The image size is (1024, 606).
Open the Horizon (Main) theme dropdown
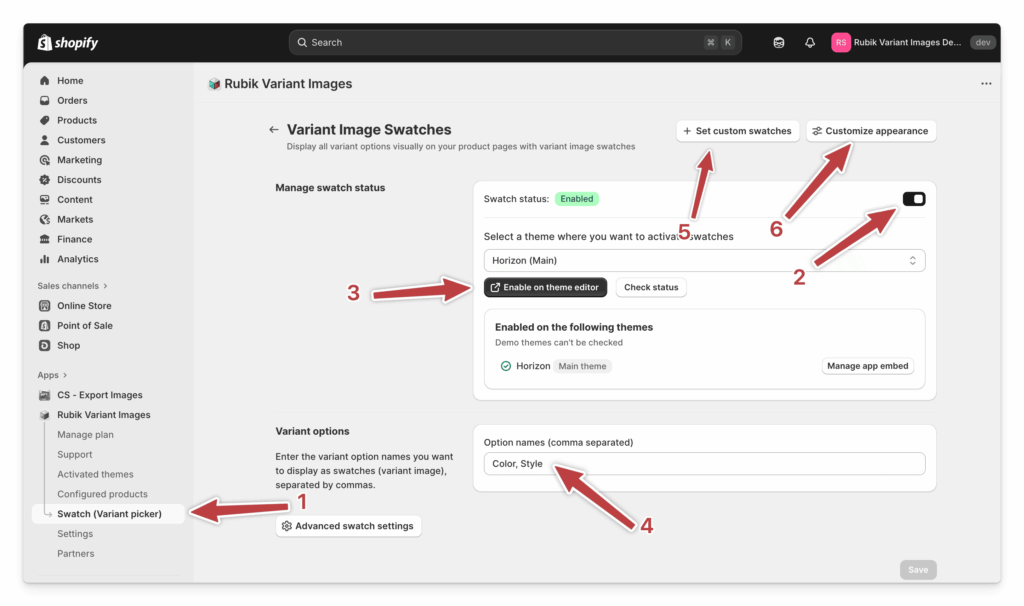pos(704,261)
